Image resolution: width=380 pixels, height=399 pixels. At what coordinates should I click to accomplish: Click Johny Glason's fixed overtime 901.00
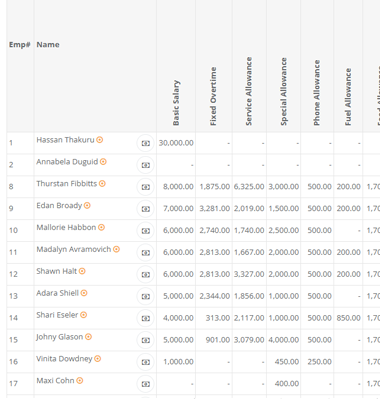[x=218, y=340]
